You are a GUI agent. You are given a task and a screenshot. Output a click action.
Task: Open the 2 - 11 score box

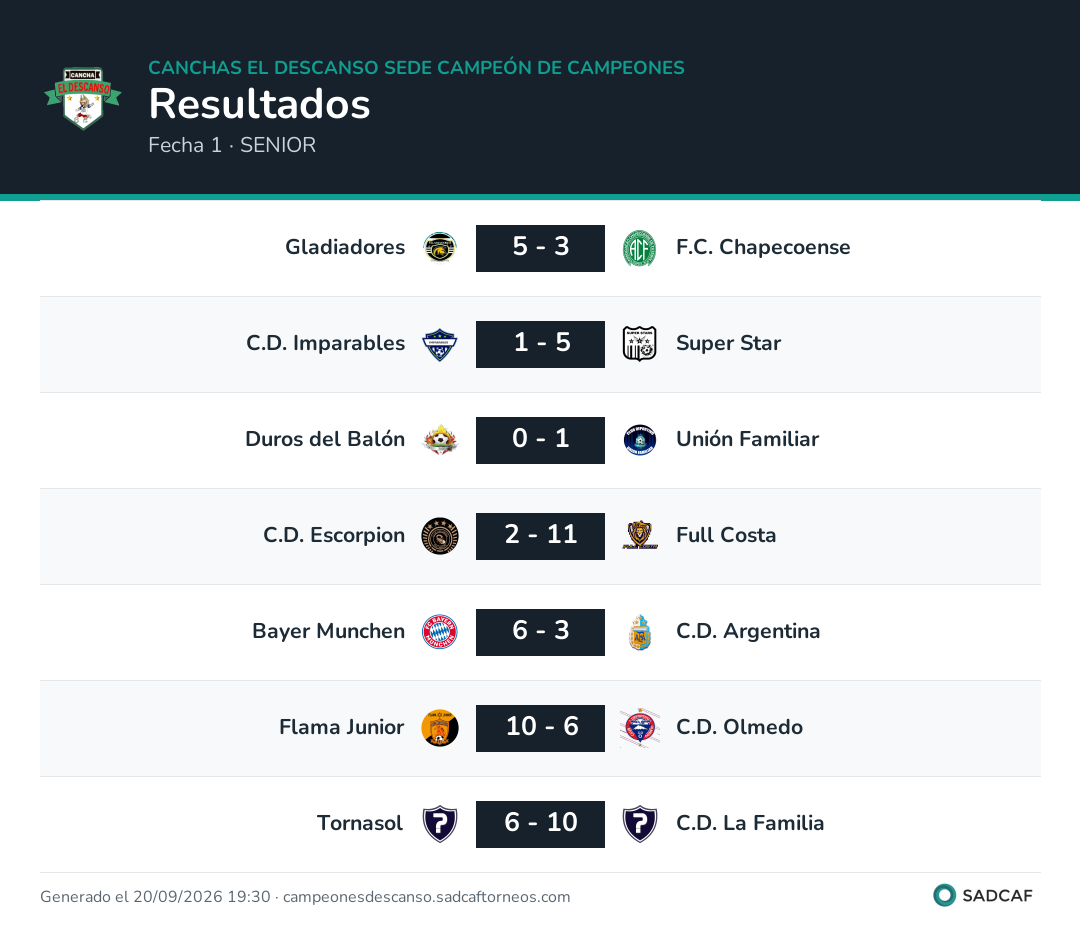[541, 536]
